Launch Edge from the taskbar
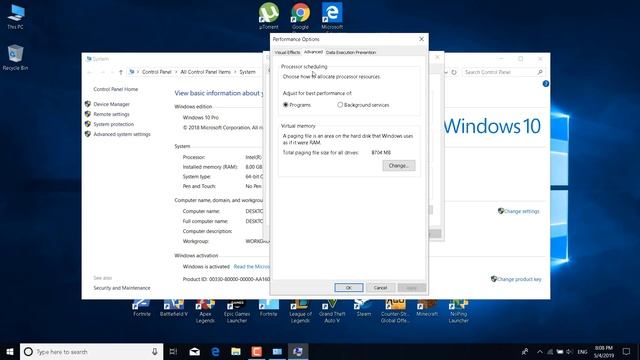Screen dimensions: 640x360 (x=215, y=351)
